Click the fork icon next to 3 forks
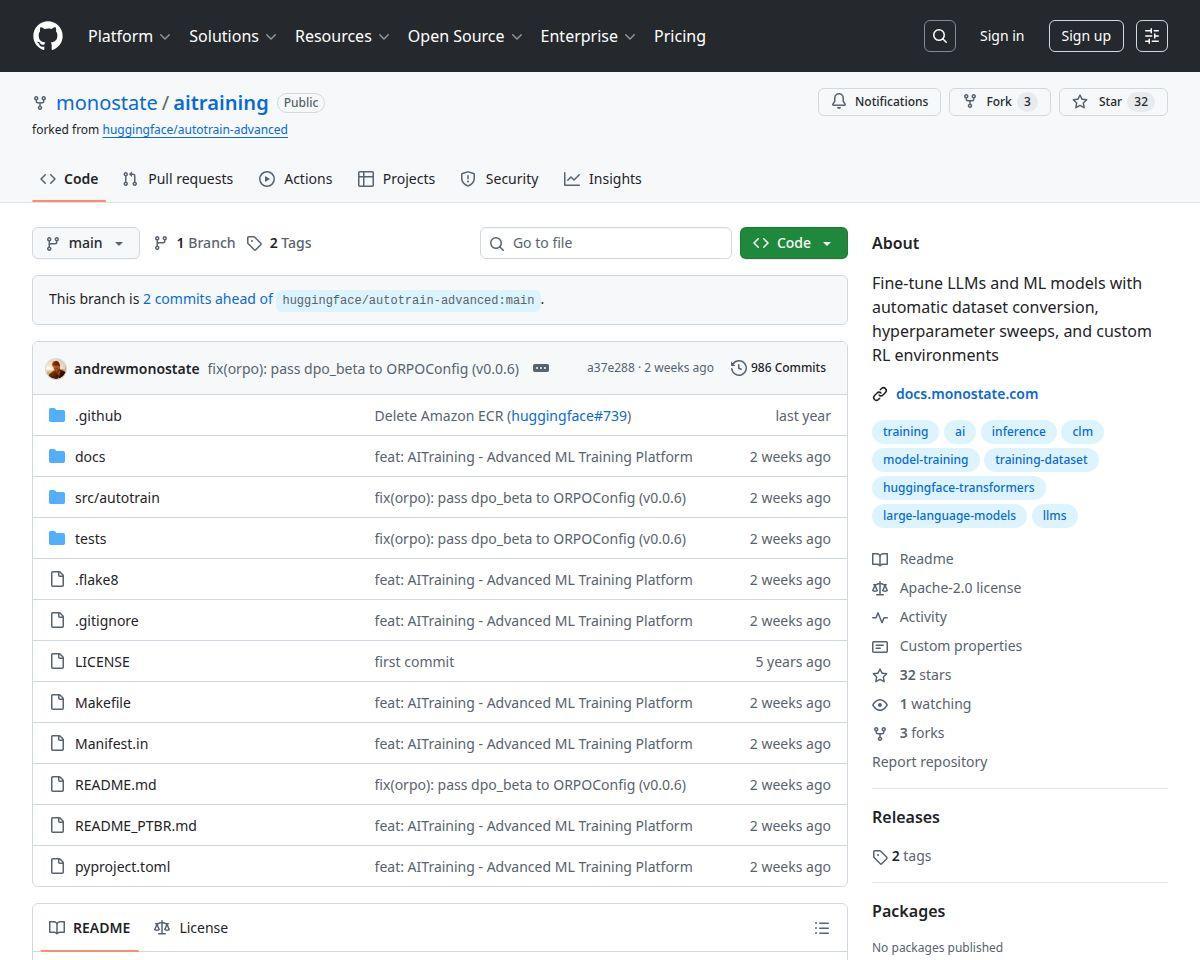1200x960 pixels. click(x=880, y=733)
